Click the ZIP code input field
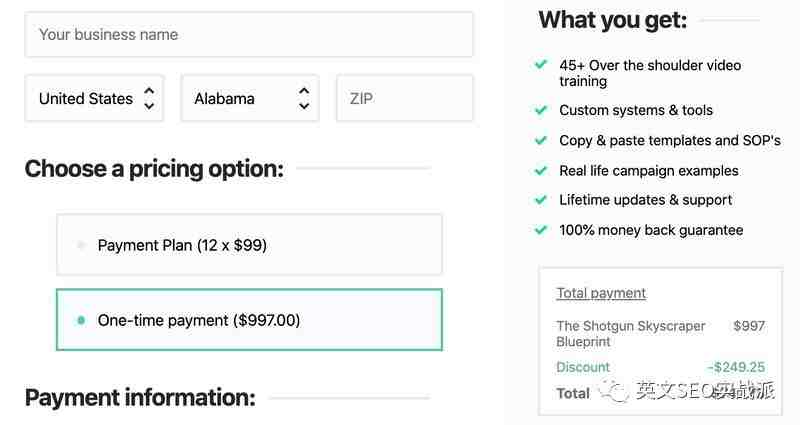The height and width of the screenshot is (425, 800). (404, 99)
